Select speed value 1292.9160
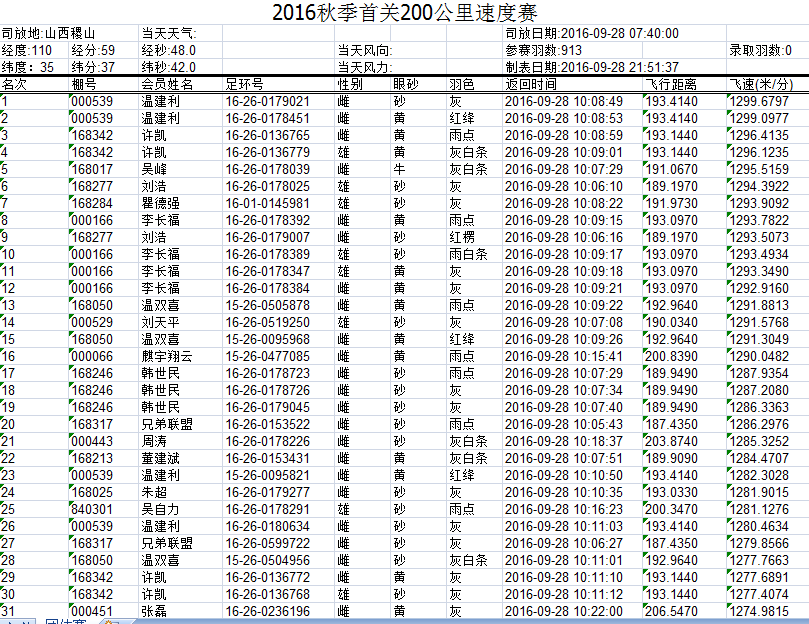Screen dimensions: 809x624 click(x=759, y=289)
